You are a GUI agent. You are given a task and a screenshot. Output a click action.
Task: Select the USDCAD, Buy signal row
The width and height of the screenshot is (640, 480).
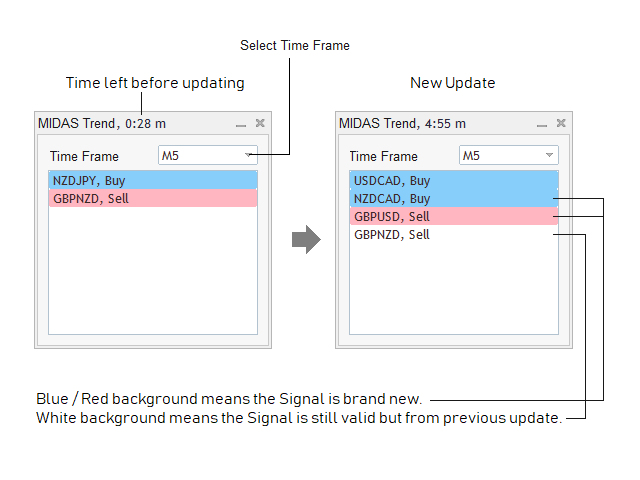tap(454, 181)
